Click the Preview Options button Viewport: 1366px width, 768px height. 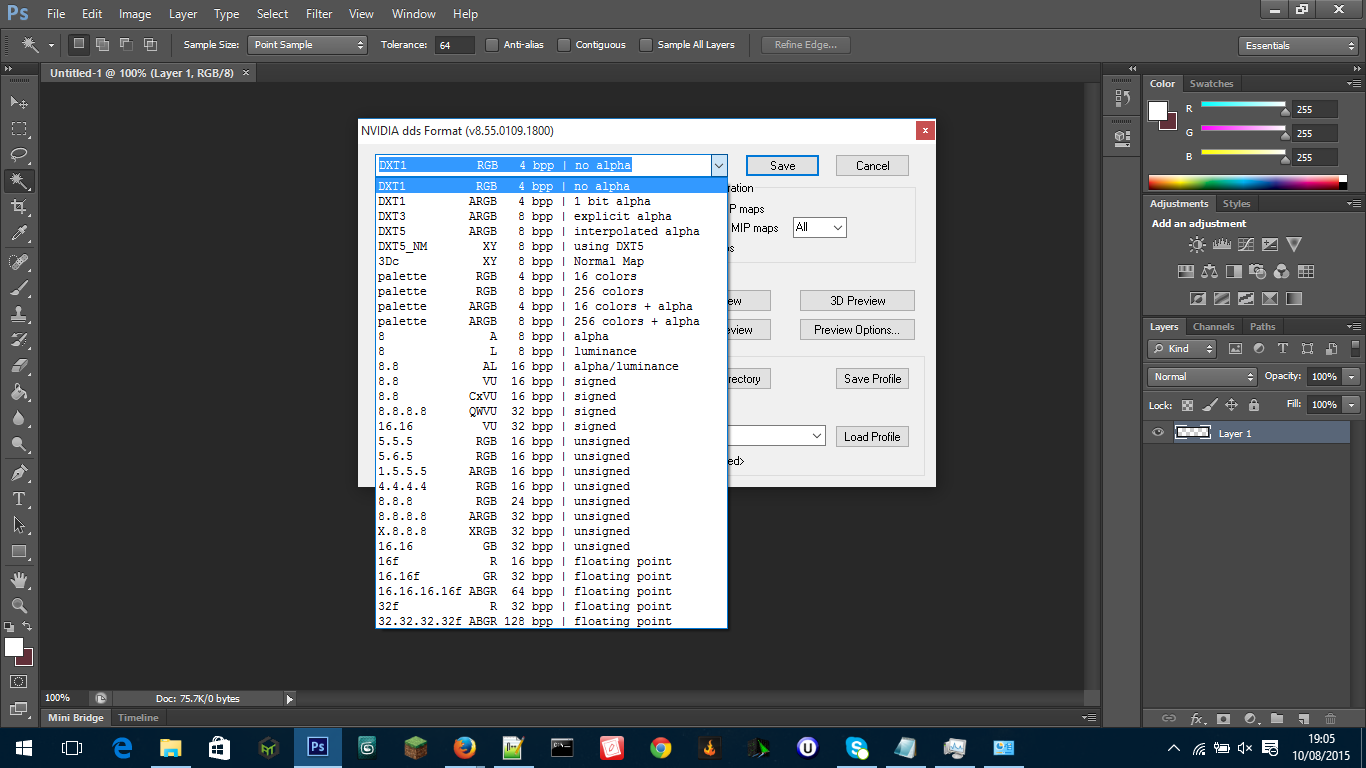click(857, 330)
